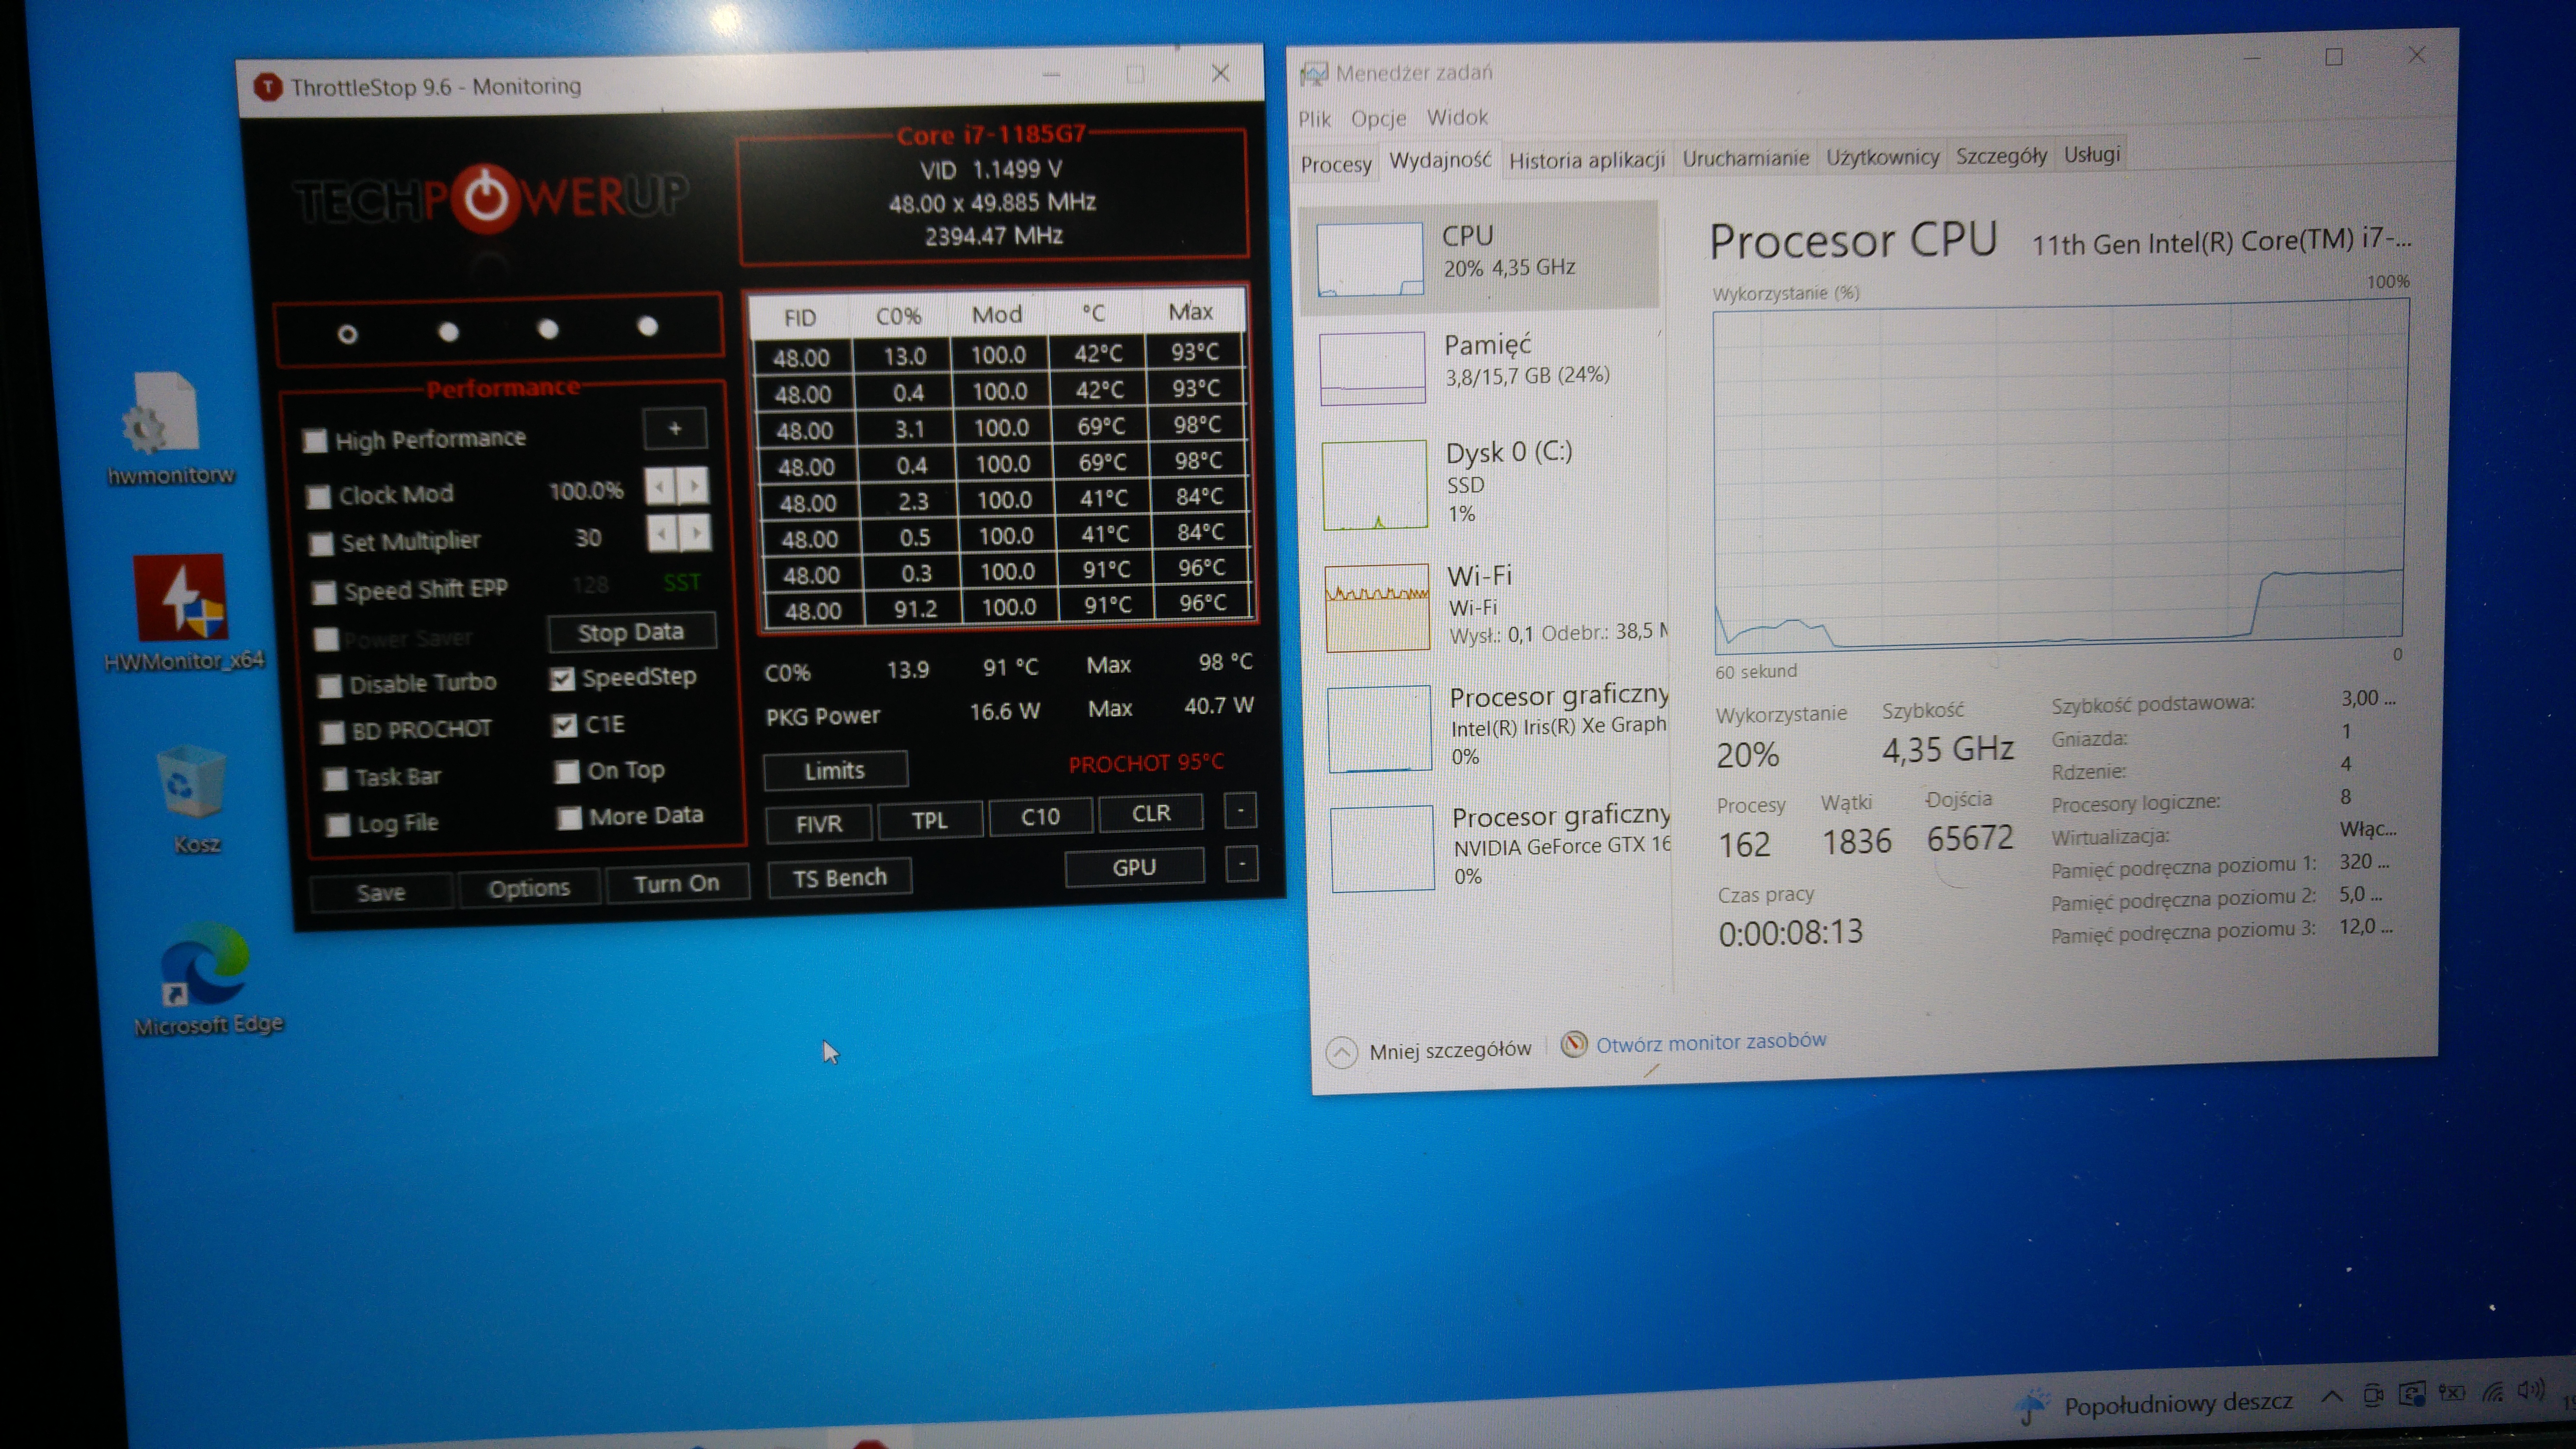
Task: Select the third ThrottleStop profile radio button
Action: pos(548,329)
